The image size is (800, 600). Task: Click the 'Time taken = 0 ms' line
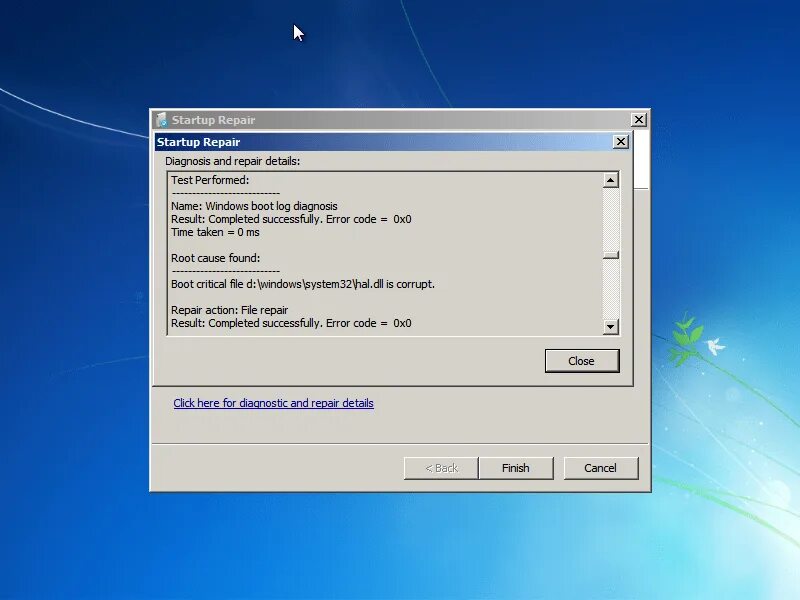[215, 232]
